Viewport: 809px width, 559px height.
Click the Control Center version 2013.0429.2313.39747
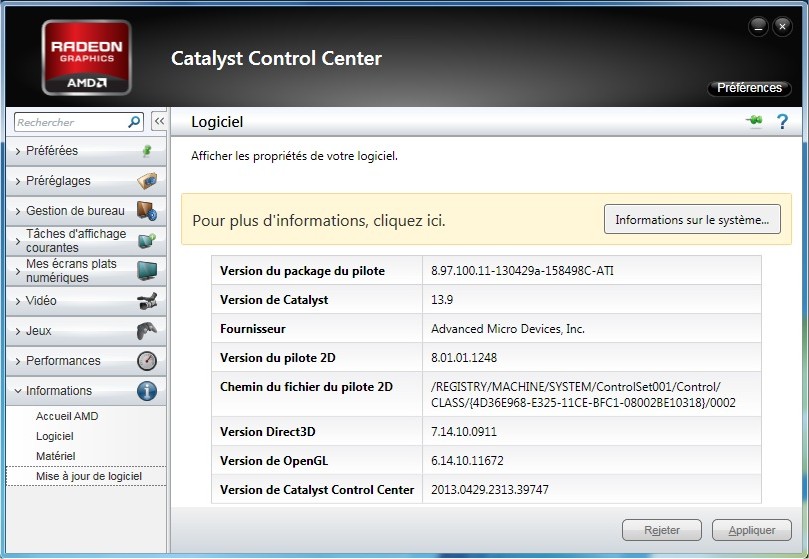[x=490, y=489]
